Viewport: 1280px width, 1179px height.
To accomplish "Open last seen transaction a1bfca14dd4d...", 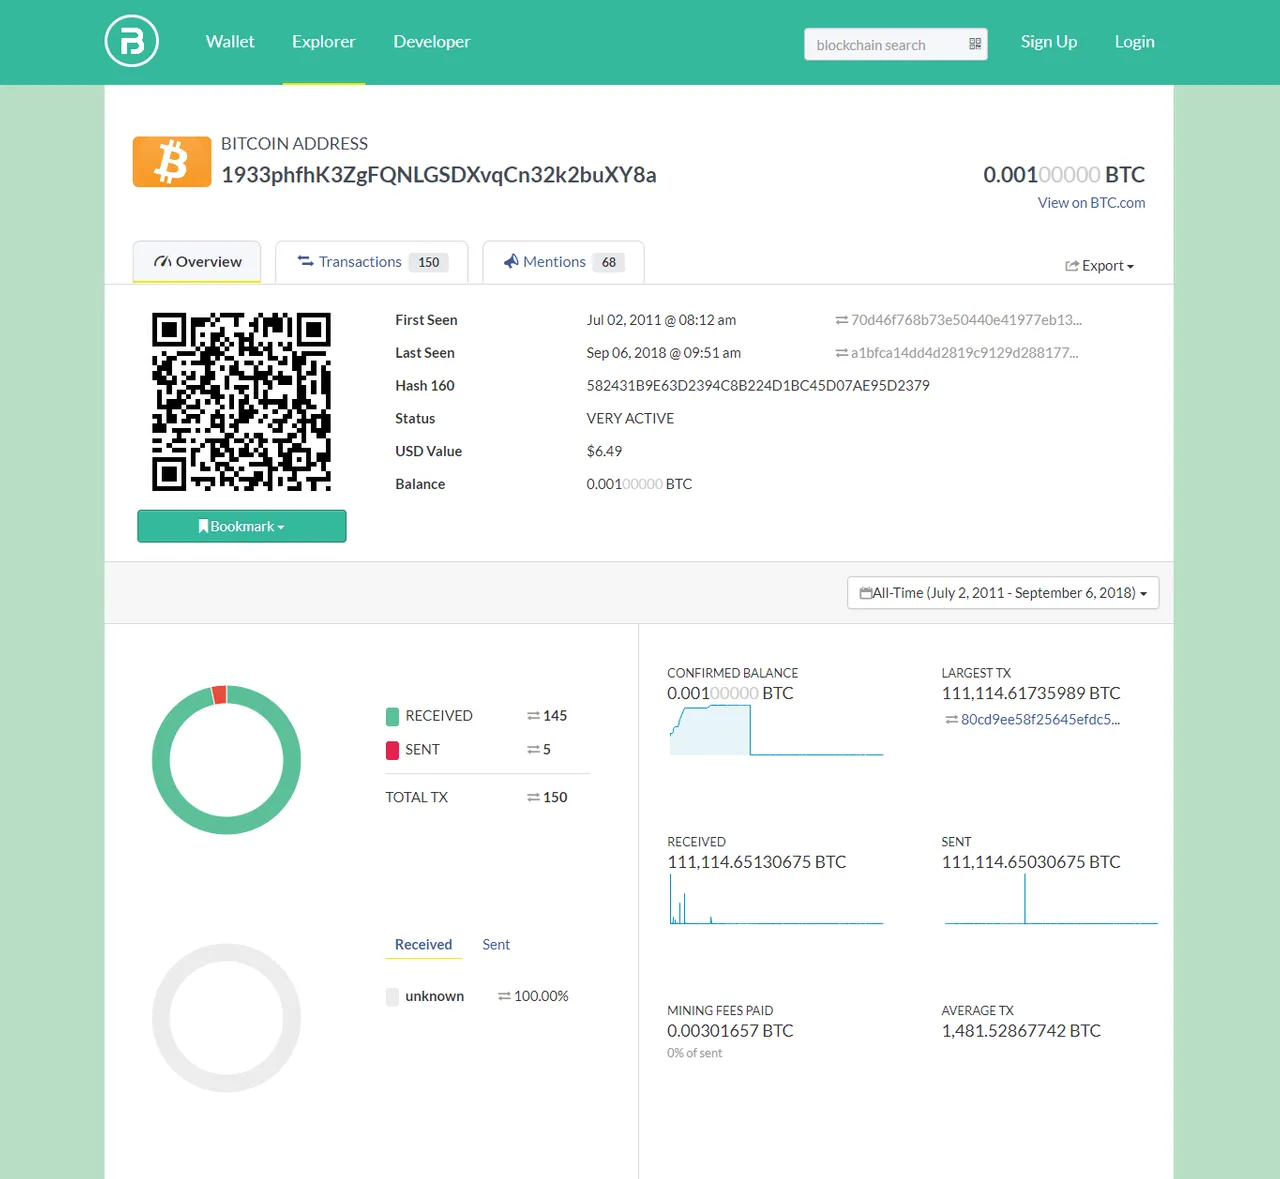I will pyautogui.click(x=964, y=353).
